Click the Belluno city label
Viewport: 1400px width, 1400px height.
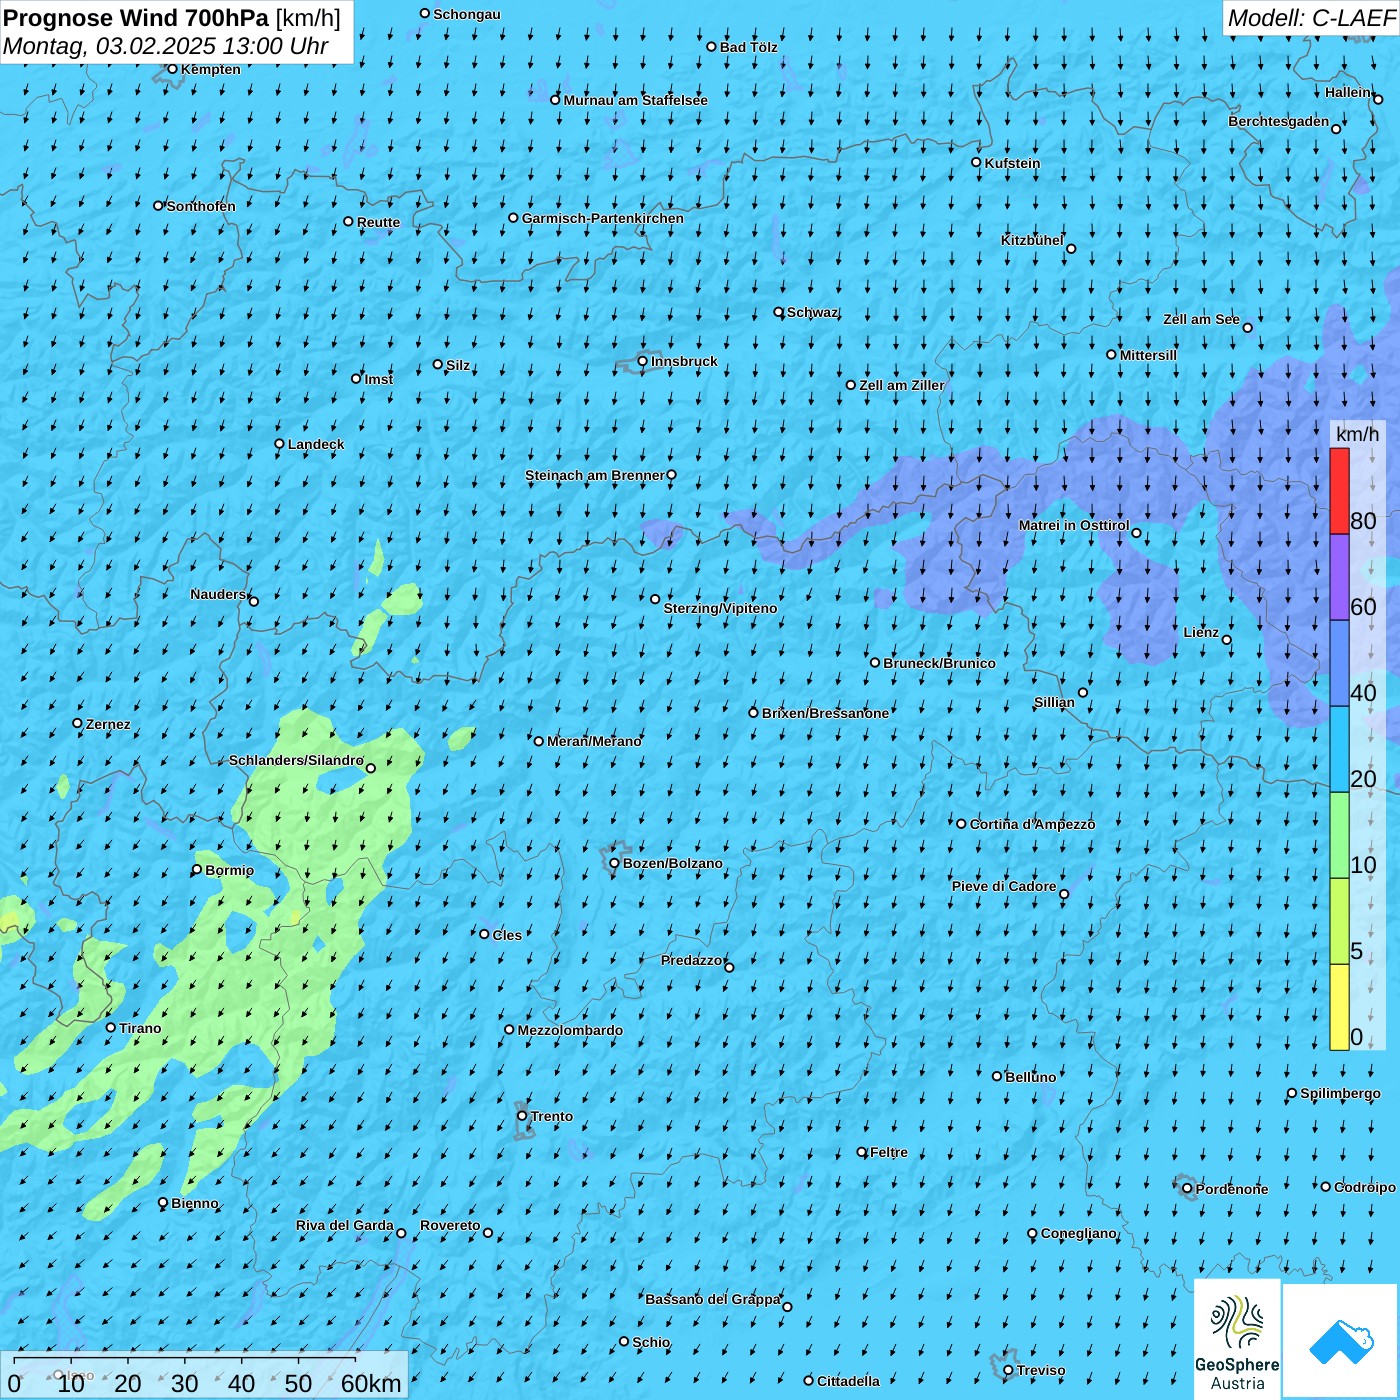pos(1030,1077)
